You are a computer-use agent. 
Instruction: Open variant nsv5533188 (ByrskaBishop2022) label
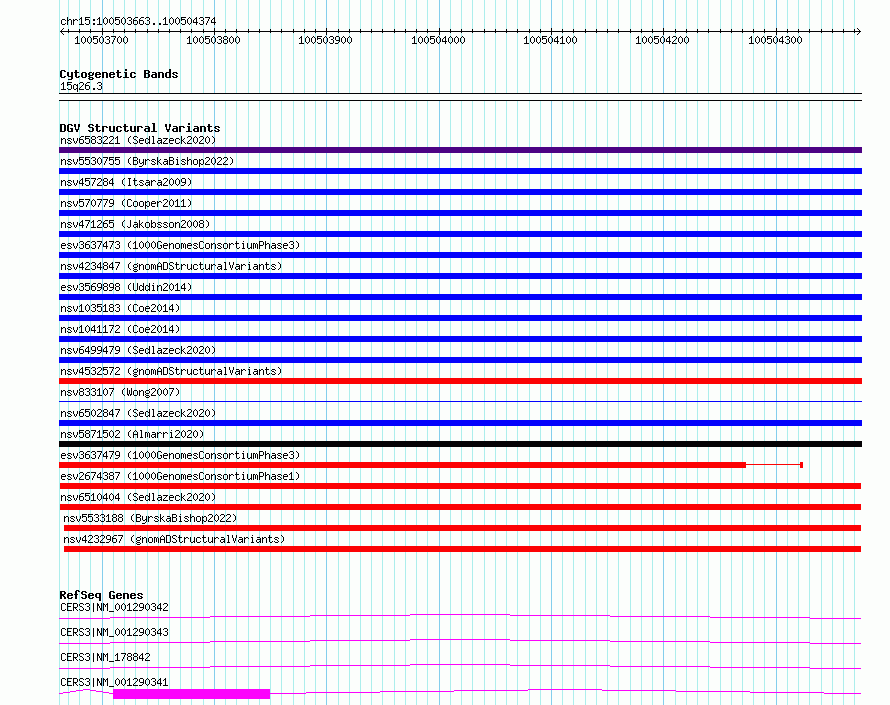[150, 518]
